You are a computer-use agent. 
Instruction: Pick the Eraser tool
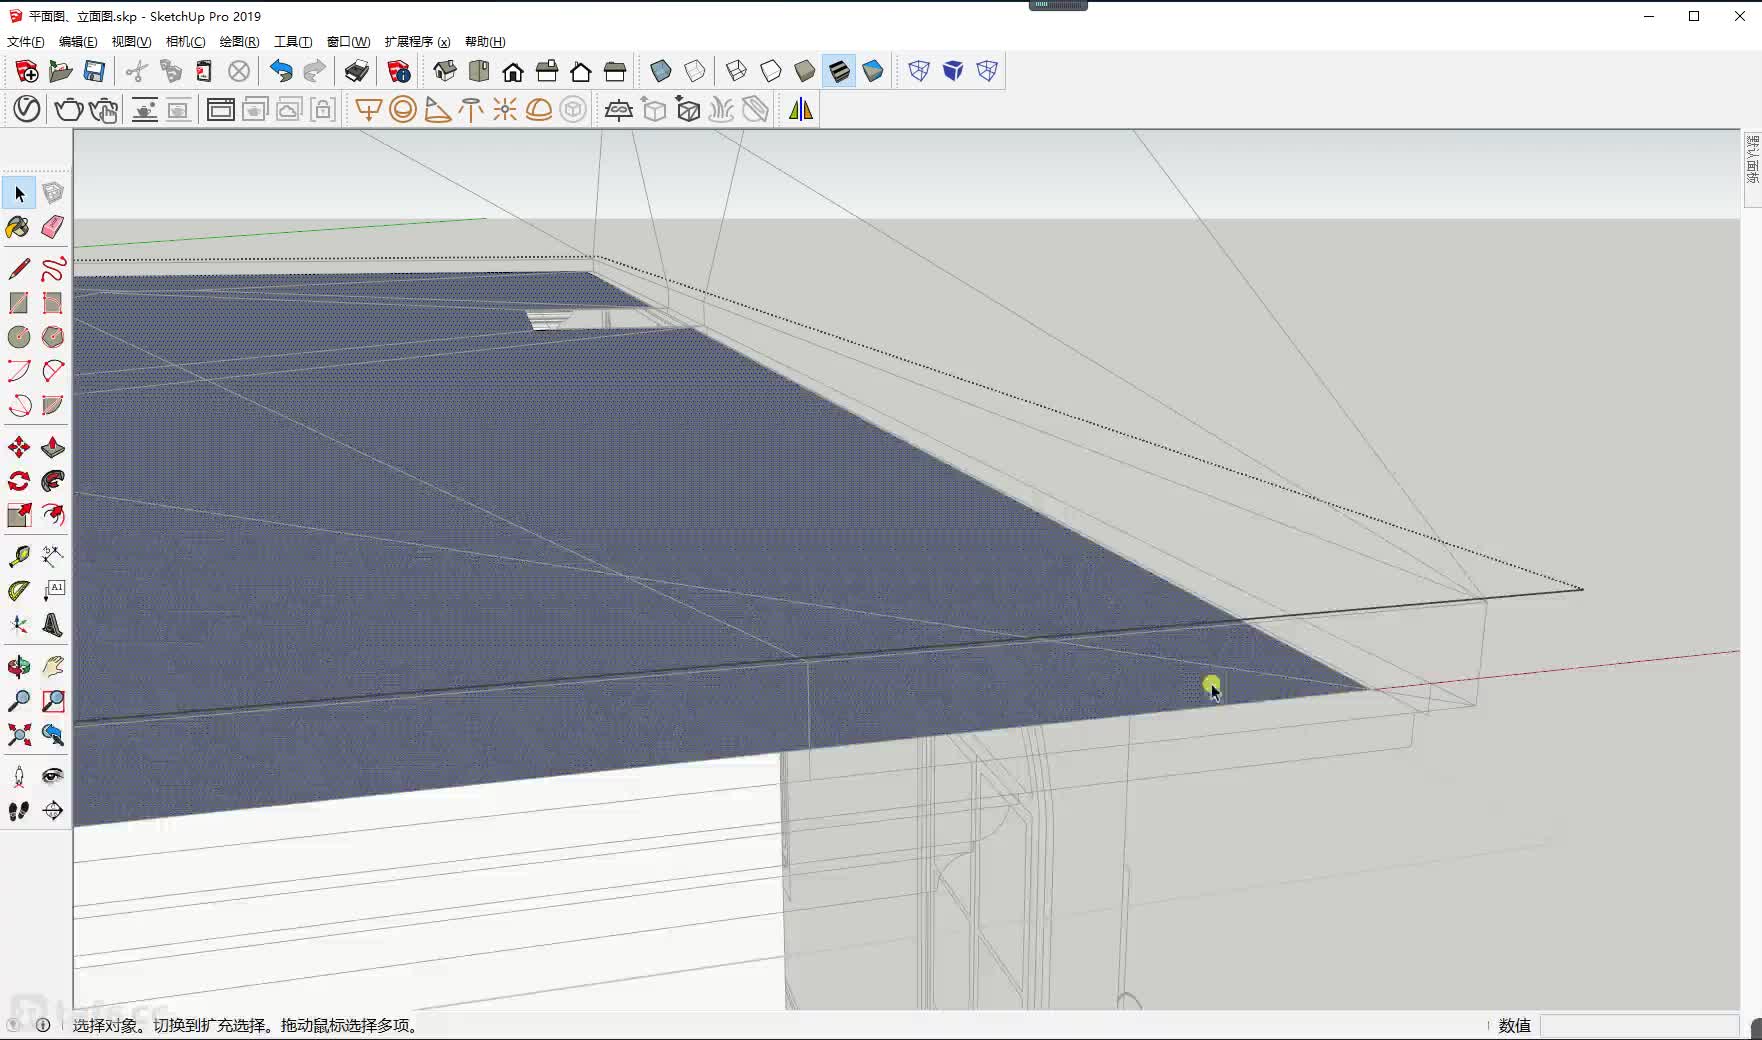point(53,227)
